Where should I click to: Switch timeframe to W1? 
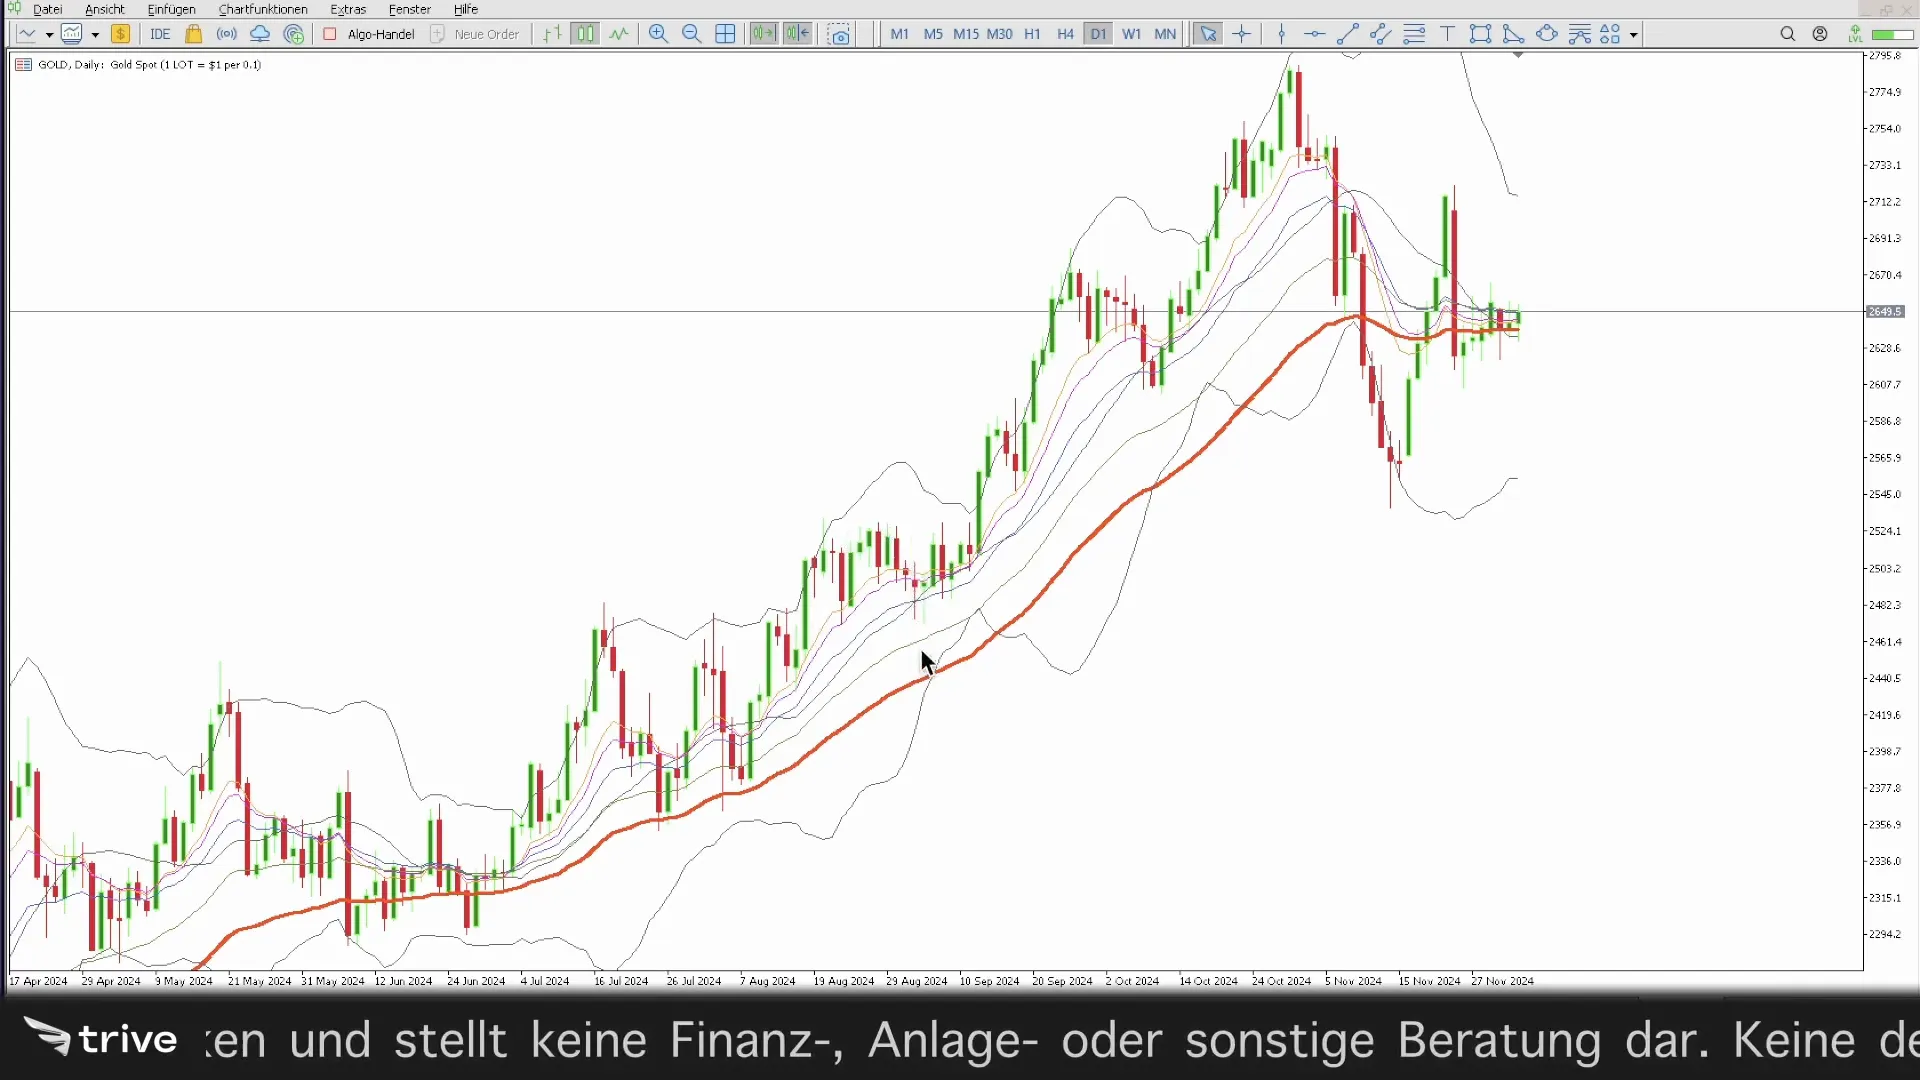pyautogui.click(x=1131, y=33)
